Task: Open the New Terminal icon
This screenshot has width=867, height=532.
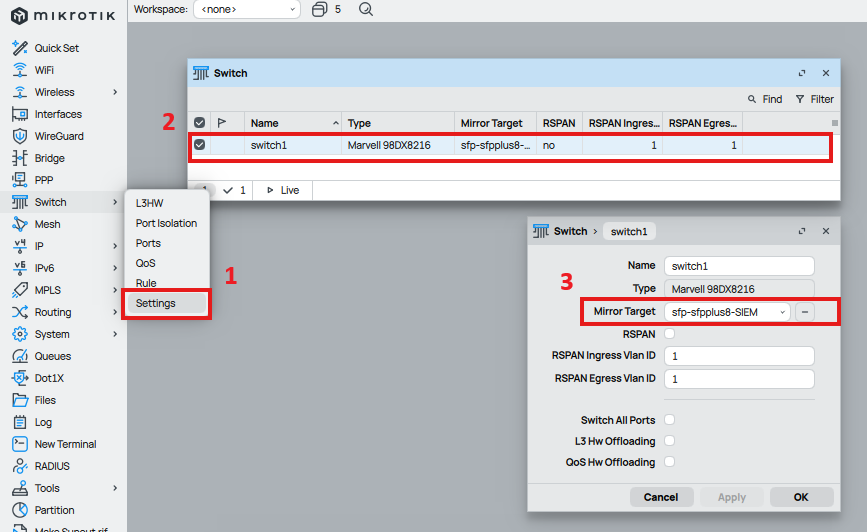Action: point(19,444)
